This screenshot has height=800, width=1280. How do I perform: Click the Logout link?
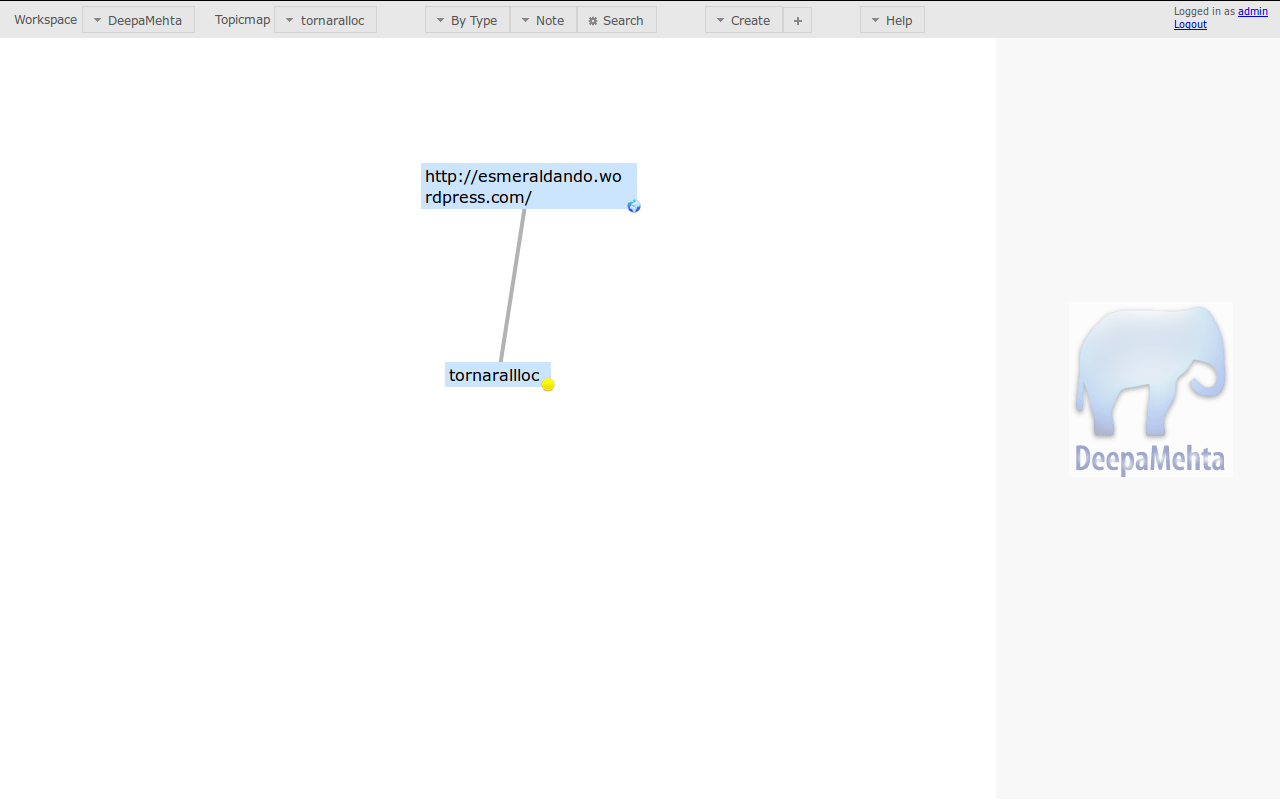pyautogui.click(x=1190, y=24)
